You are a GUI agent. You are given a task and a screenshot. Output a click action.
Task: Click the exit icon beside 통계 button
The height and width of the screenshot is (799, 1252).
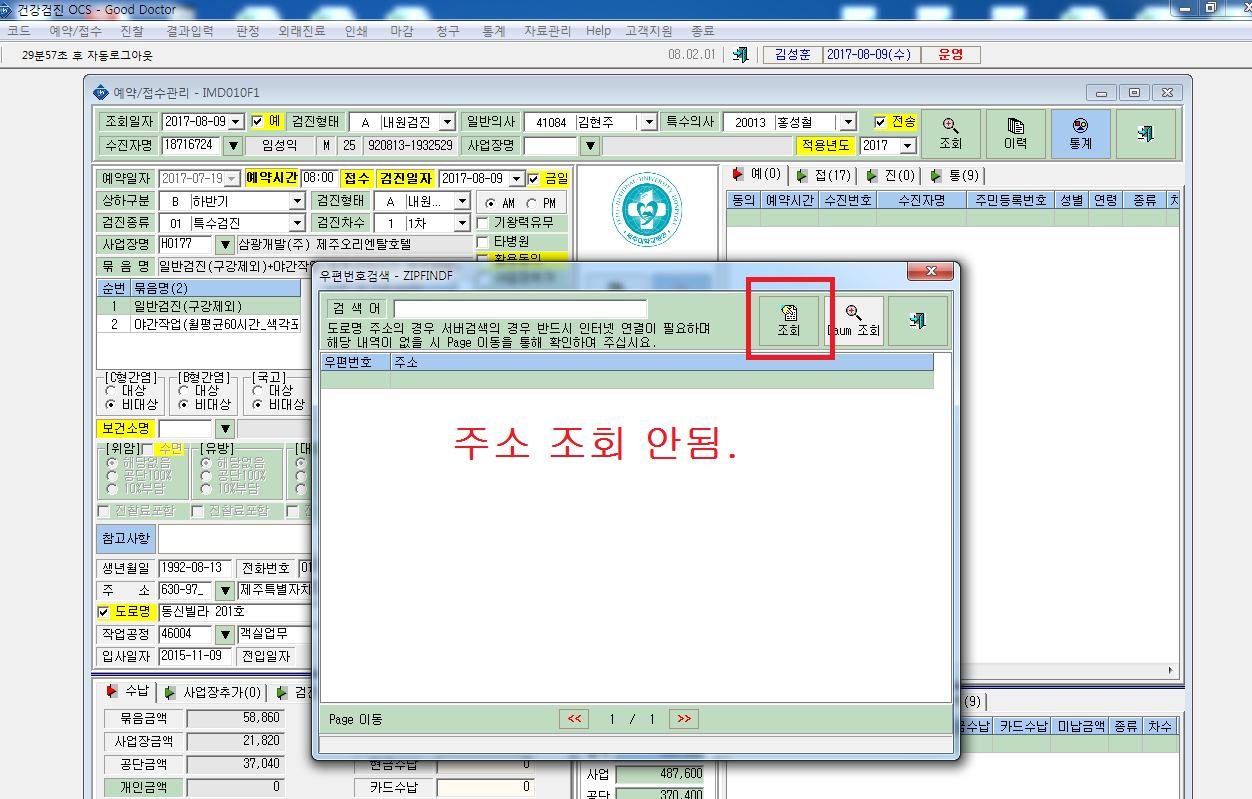(1146, 134)
